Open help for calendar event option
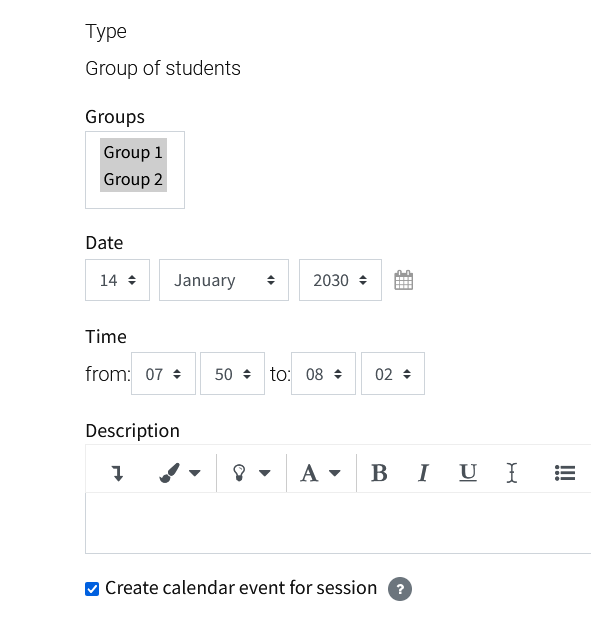591x625 pixels. tap(400, 589)
